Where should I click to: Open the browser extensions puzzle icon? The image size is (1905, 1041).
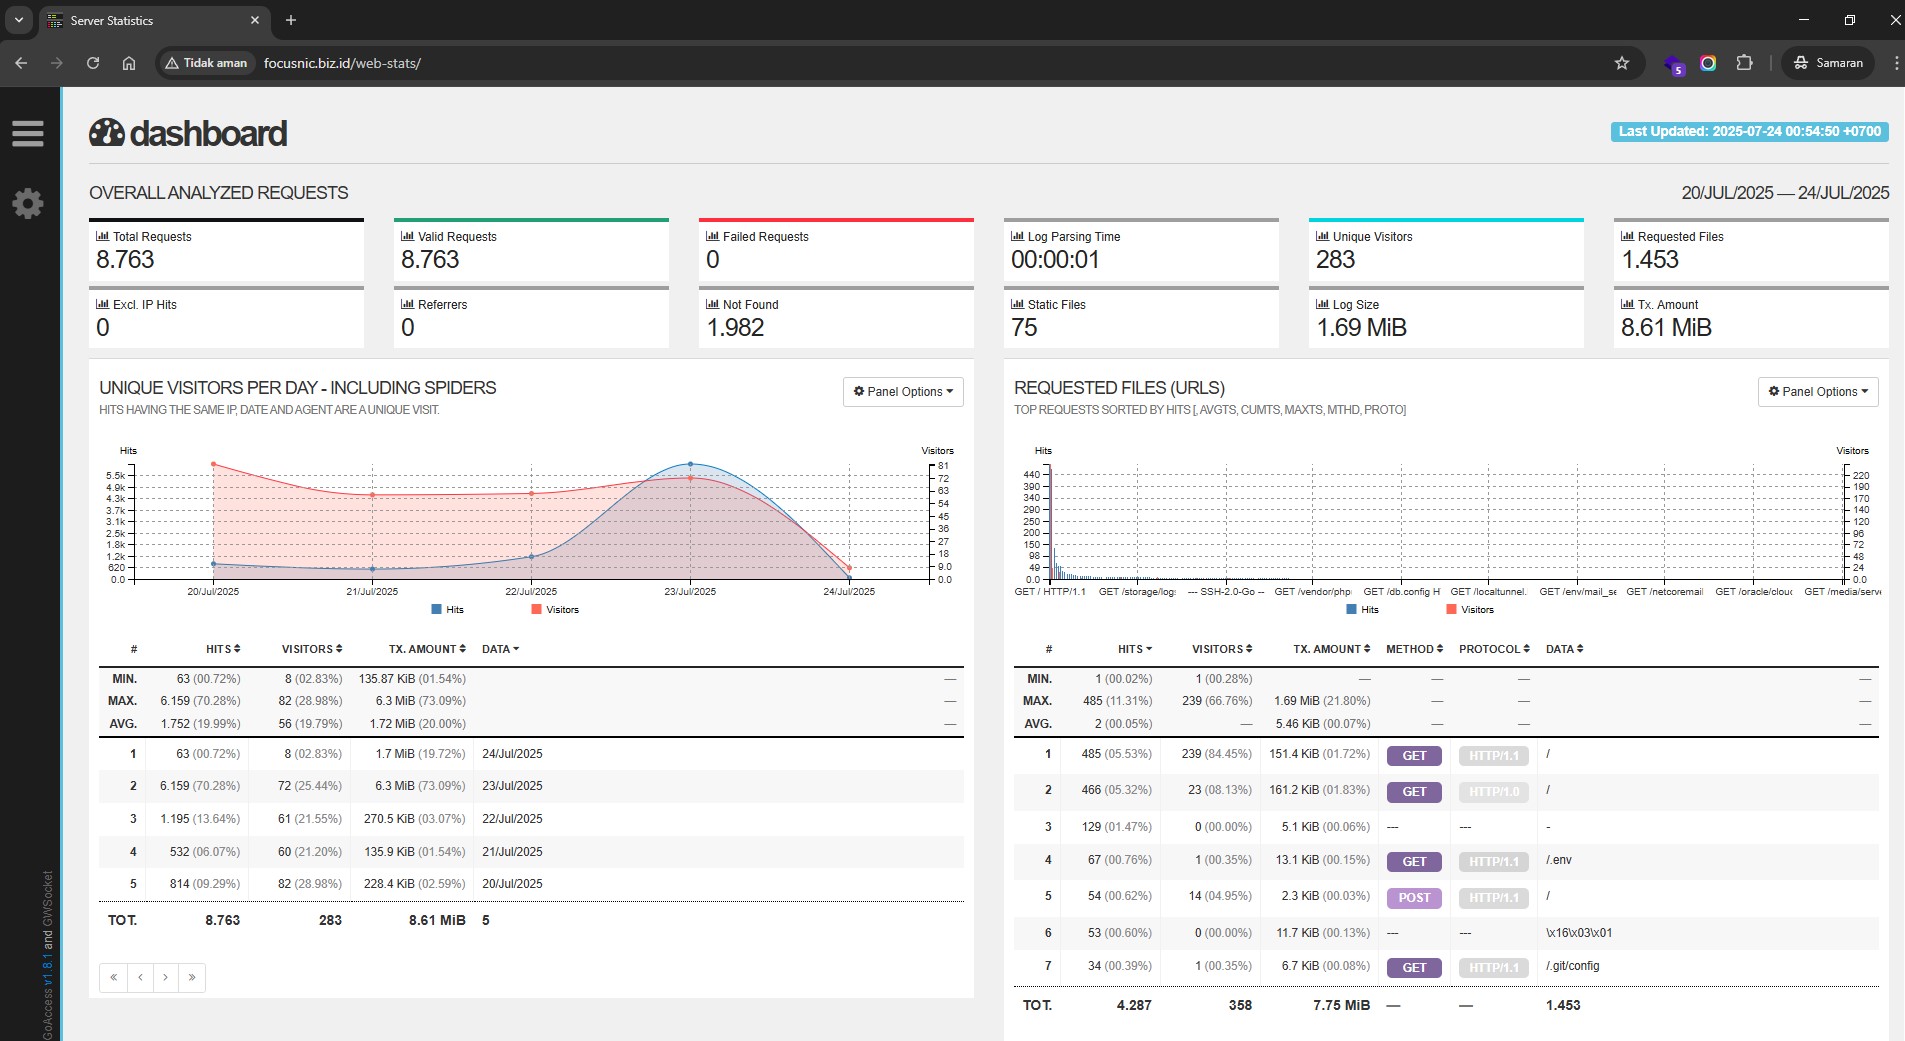coord(1744,63)
